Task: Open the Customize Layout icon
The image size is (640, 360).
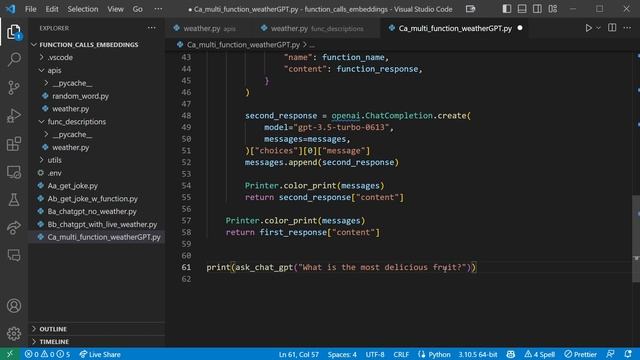Action: pyautogui.click(x=553, y=9)
